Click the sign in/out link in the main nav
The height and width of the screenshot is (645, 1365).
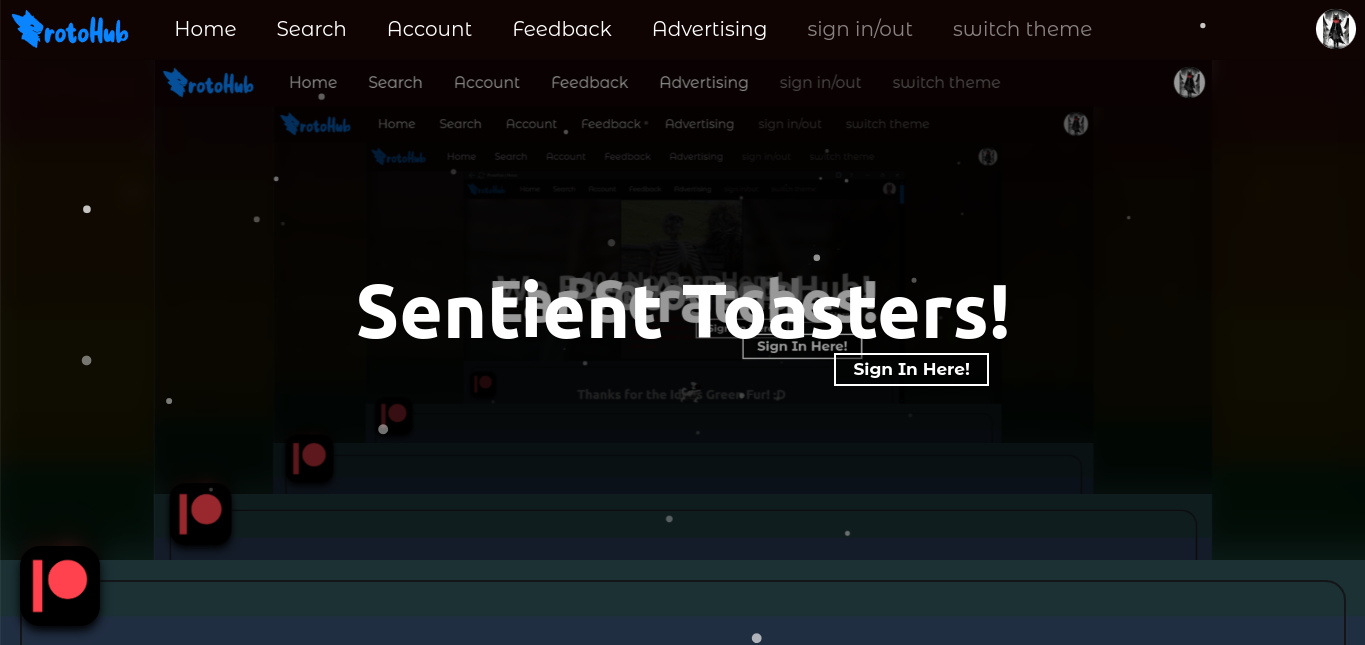(860, 29)
